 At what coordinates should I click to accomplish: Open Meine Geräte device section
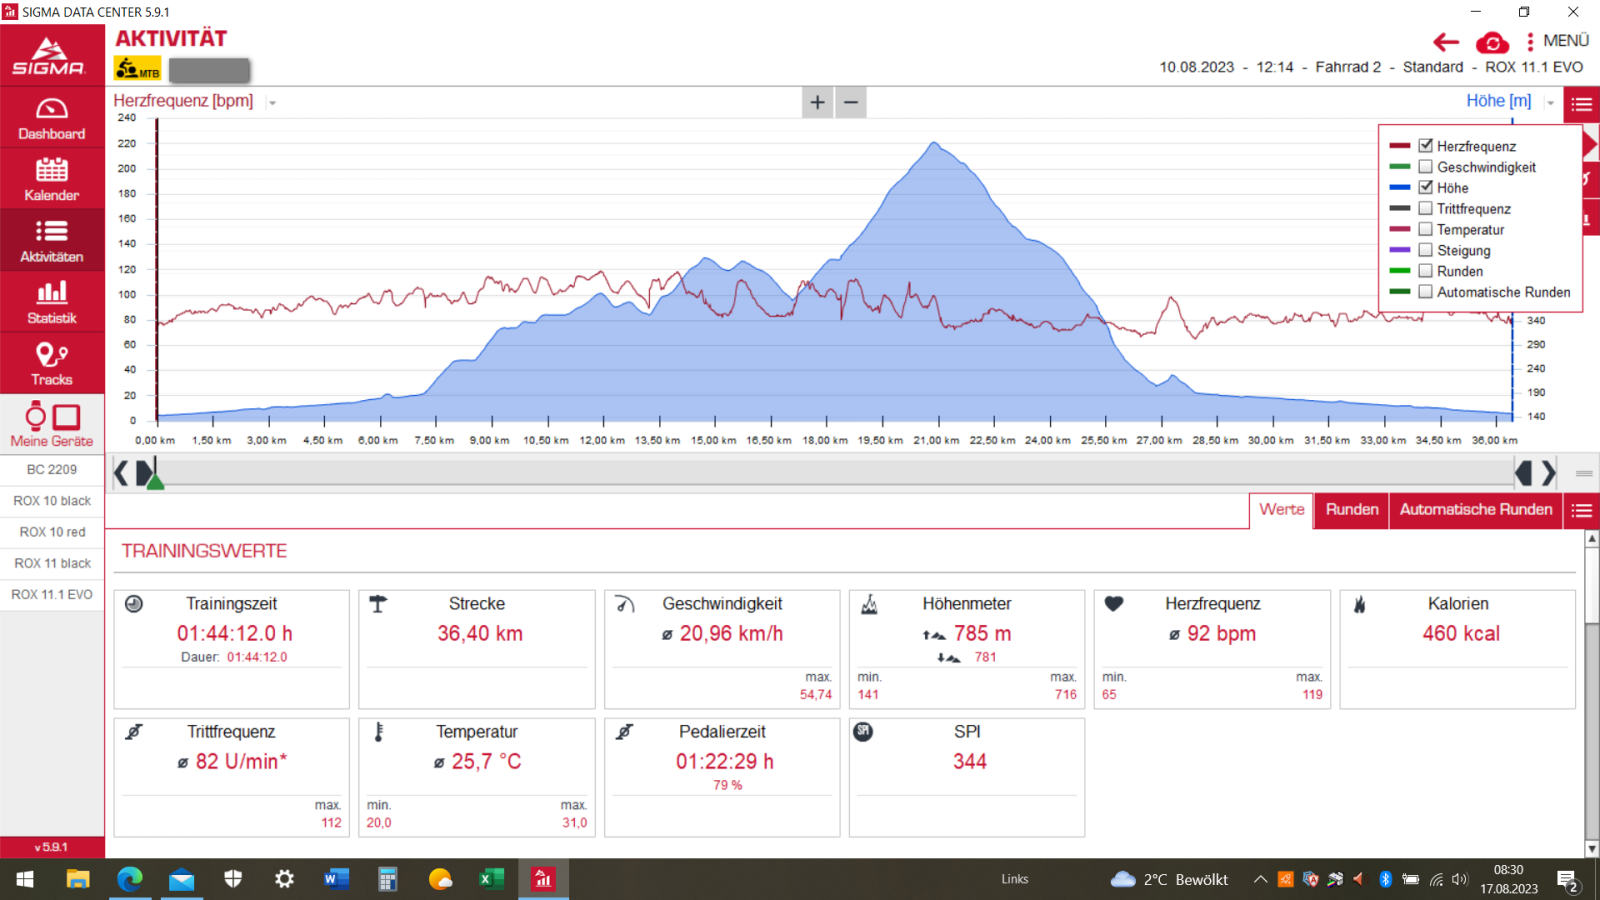pyautogui.click(x=52, y=424)
